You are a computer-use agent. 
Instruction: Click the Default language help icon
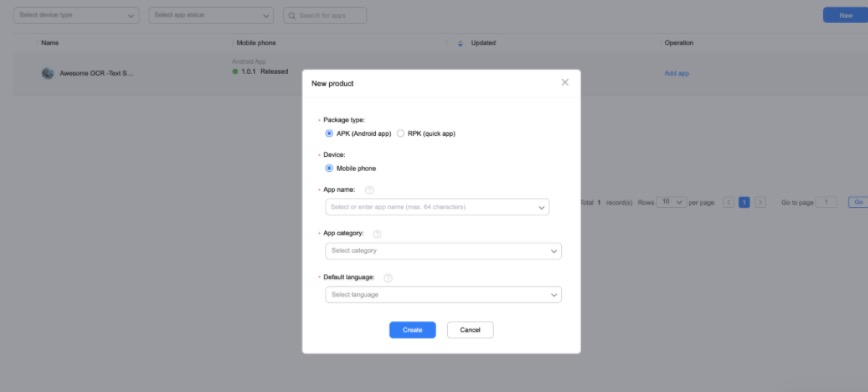[388, 277]
